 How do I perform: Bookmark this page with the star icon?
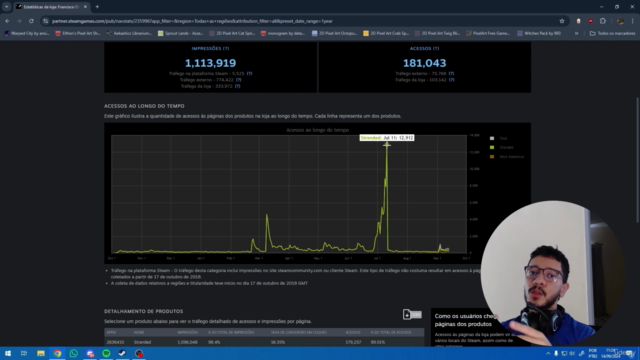tap(562, 21)
